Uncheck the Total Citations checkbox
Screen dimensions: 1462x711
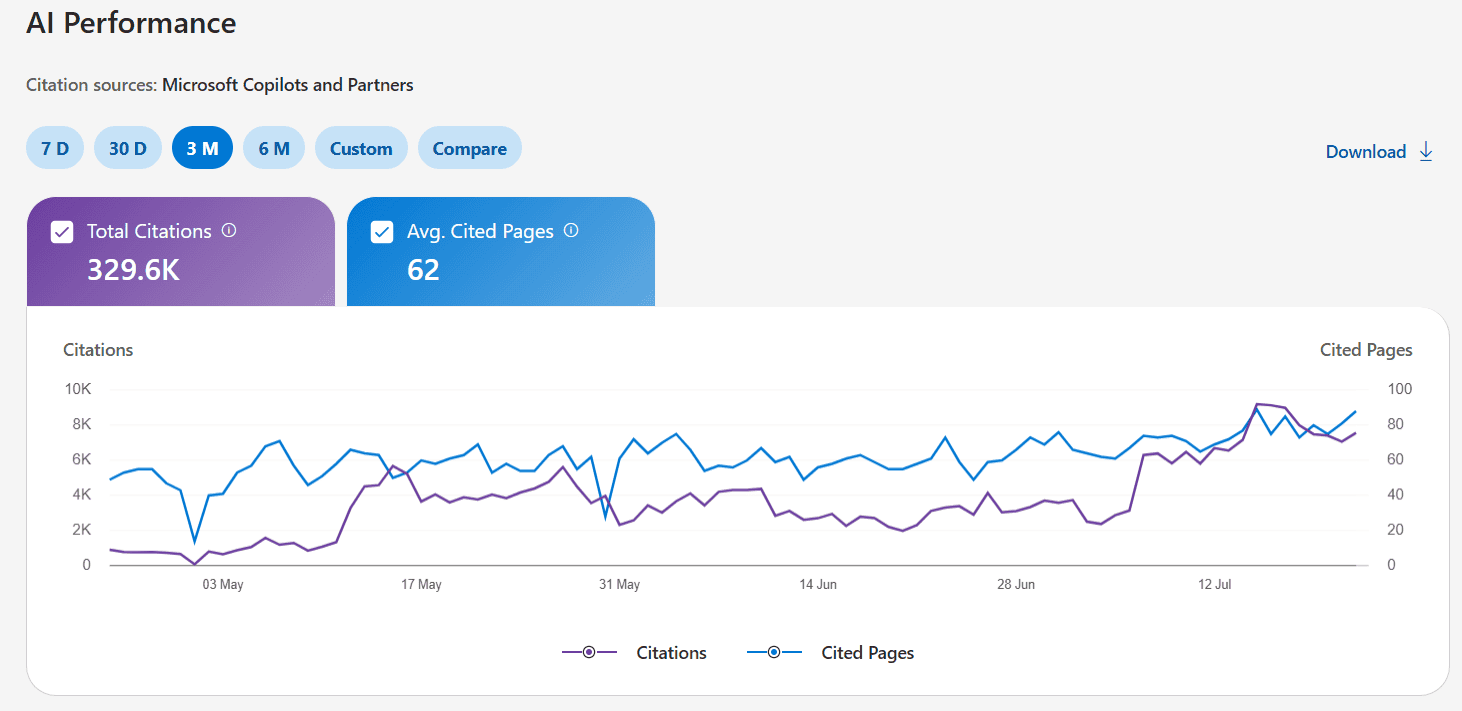(x=62, y=232)
